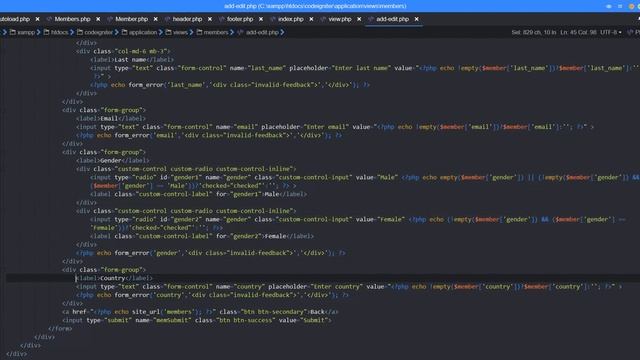Close the index.php tab
640x360 pixels.
[311, 19]
